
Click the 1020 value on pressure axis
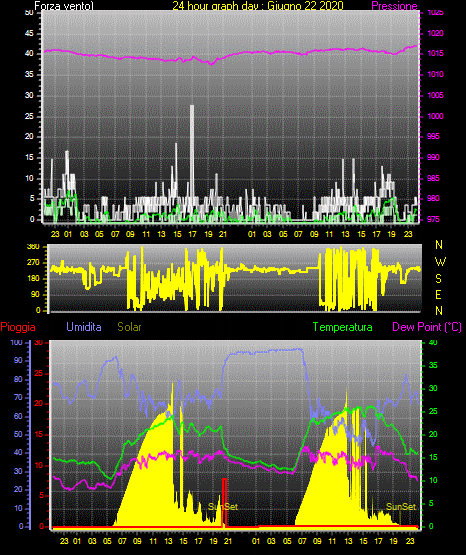click(435, 33)
